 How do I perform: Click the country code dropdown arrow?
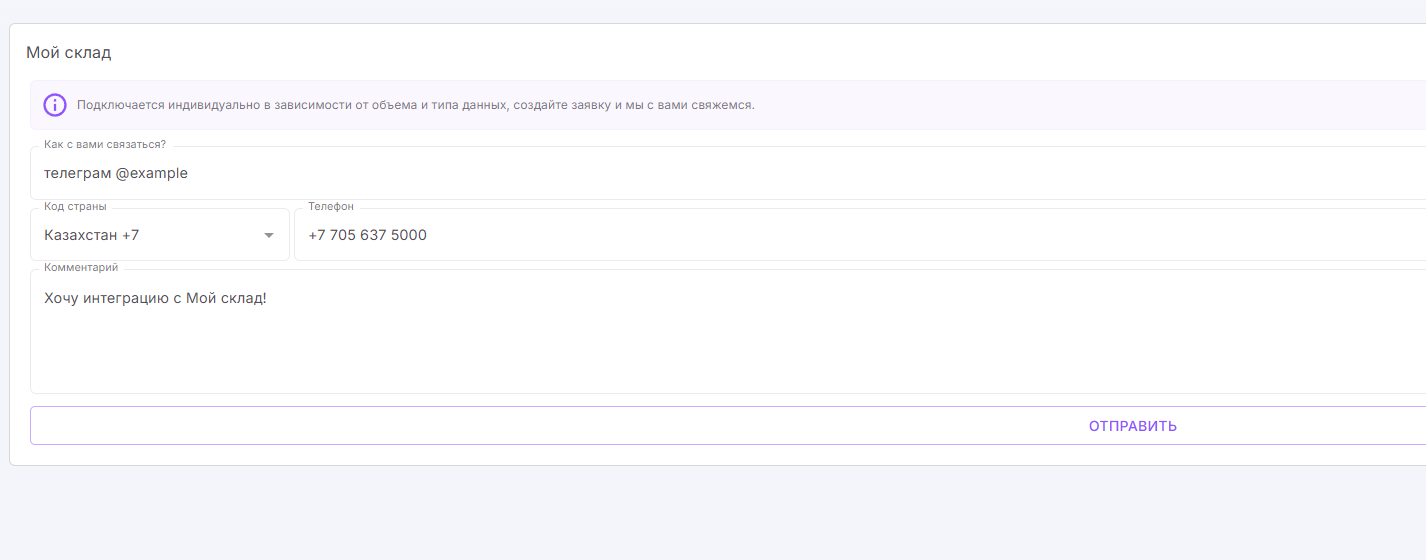point(268,235)
